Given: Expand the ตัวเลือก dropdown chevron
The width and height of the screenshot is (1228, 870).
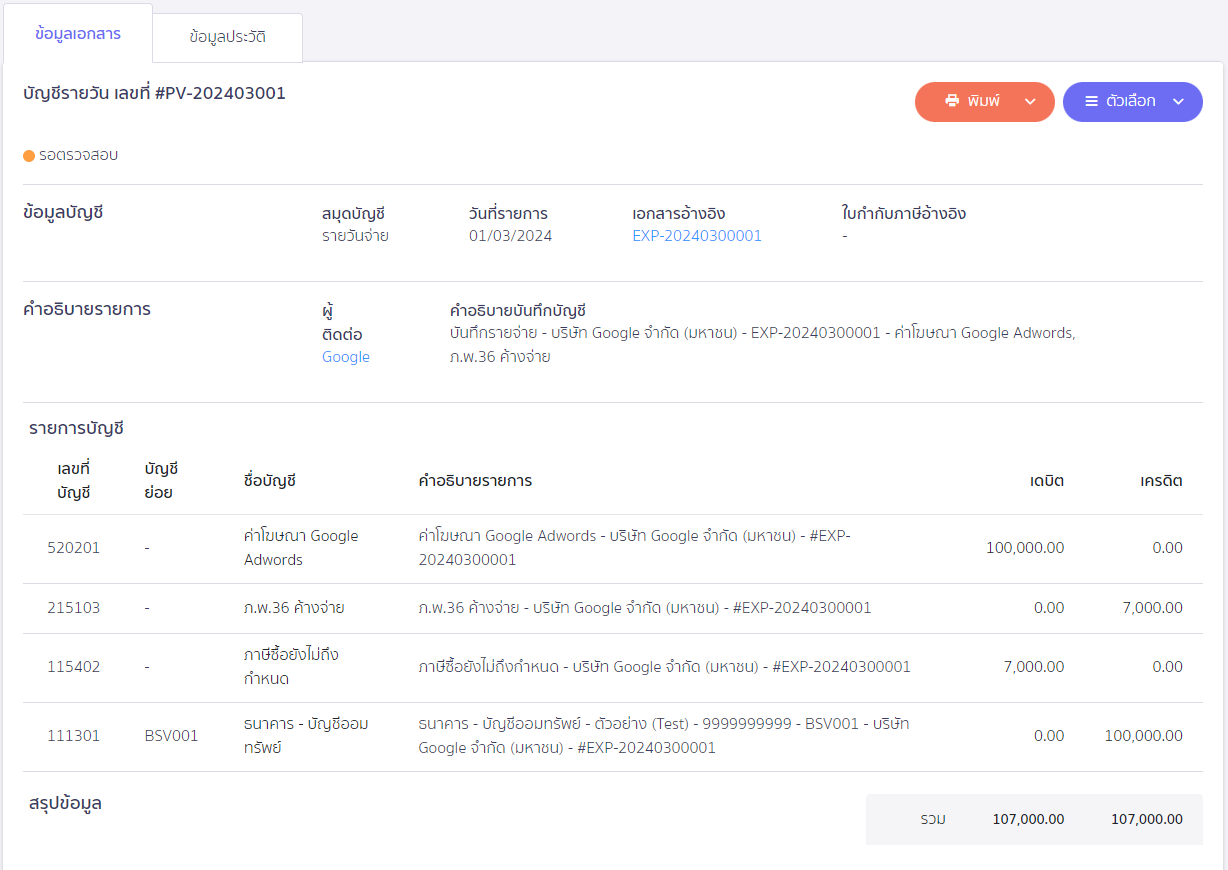Looking at the screenshot, I should point(1178,102).
